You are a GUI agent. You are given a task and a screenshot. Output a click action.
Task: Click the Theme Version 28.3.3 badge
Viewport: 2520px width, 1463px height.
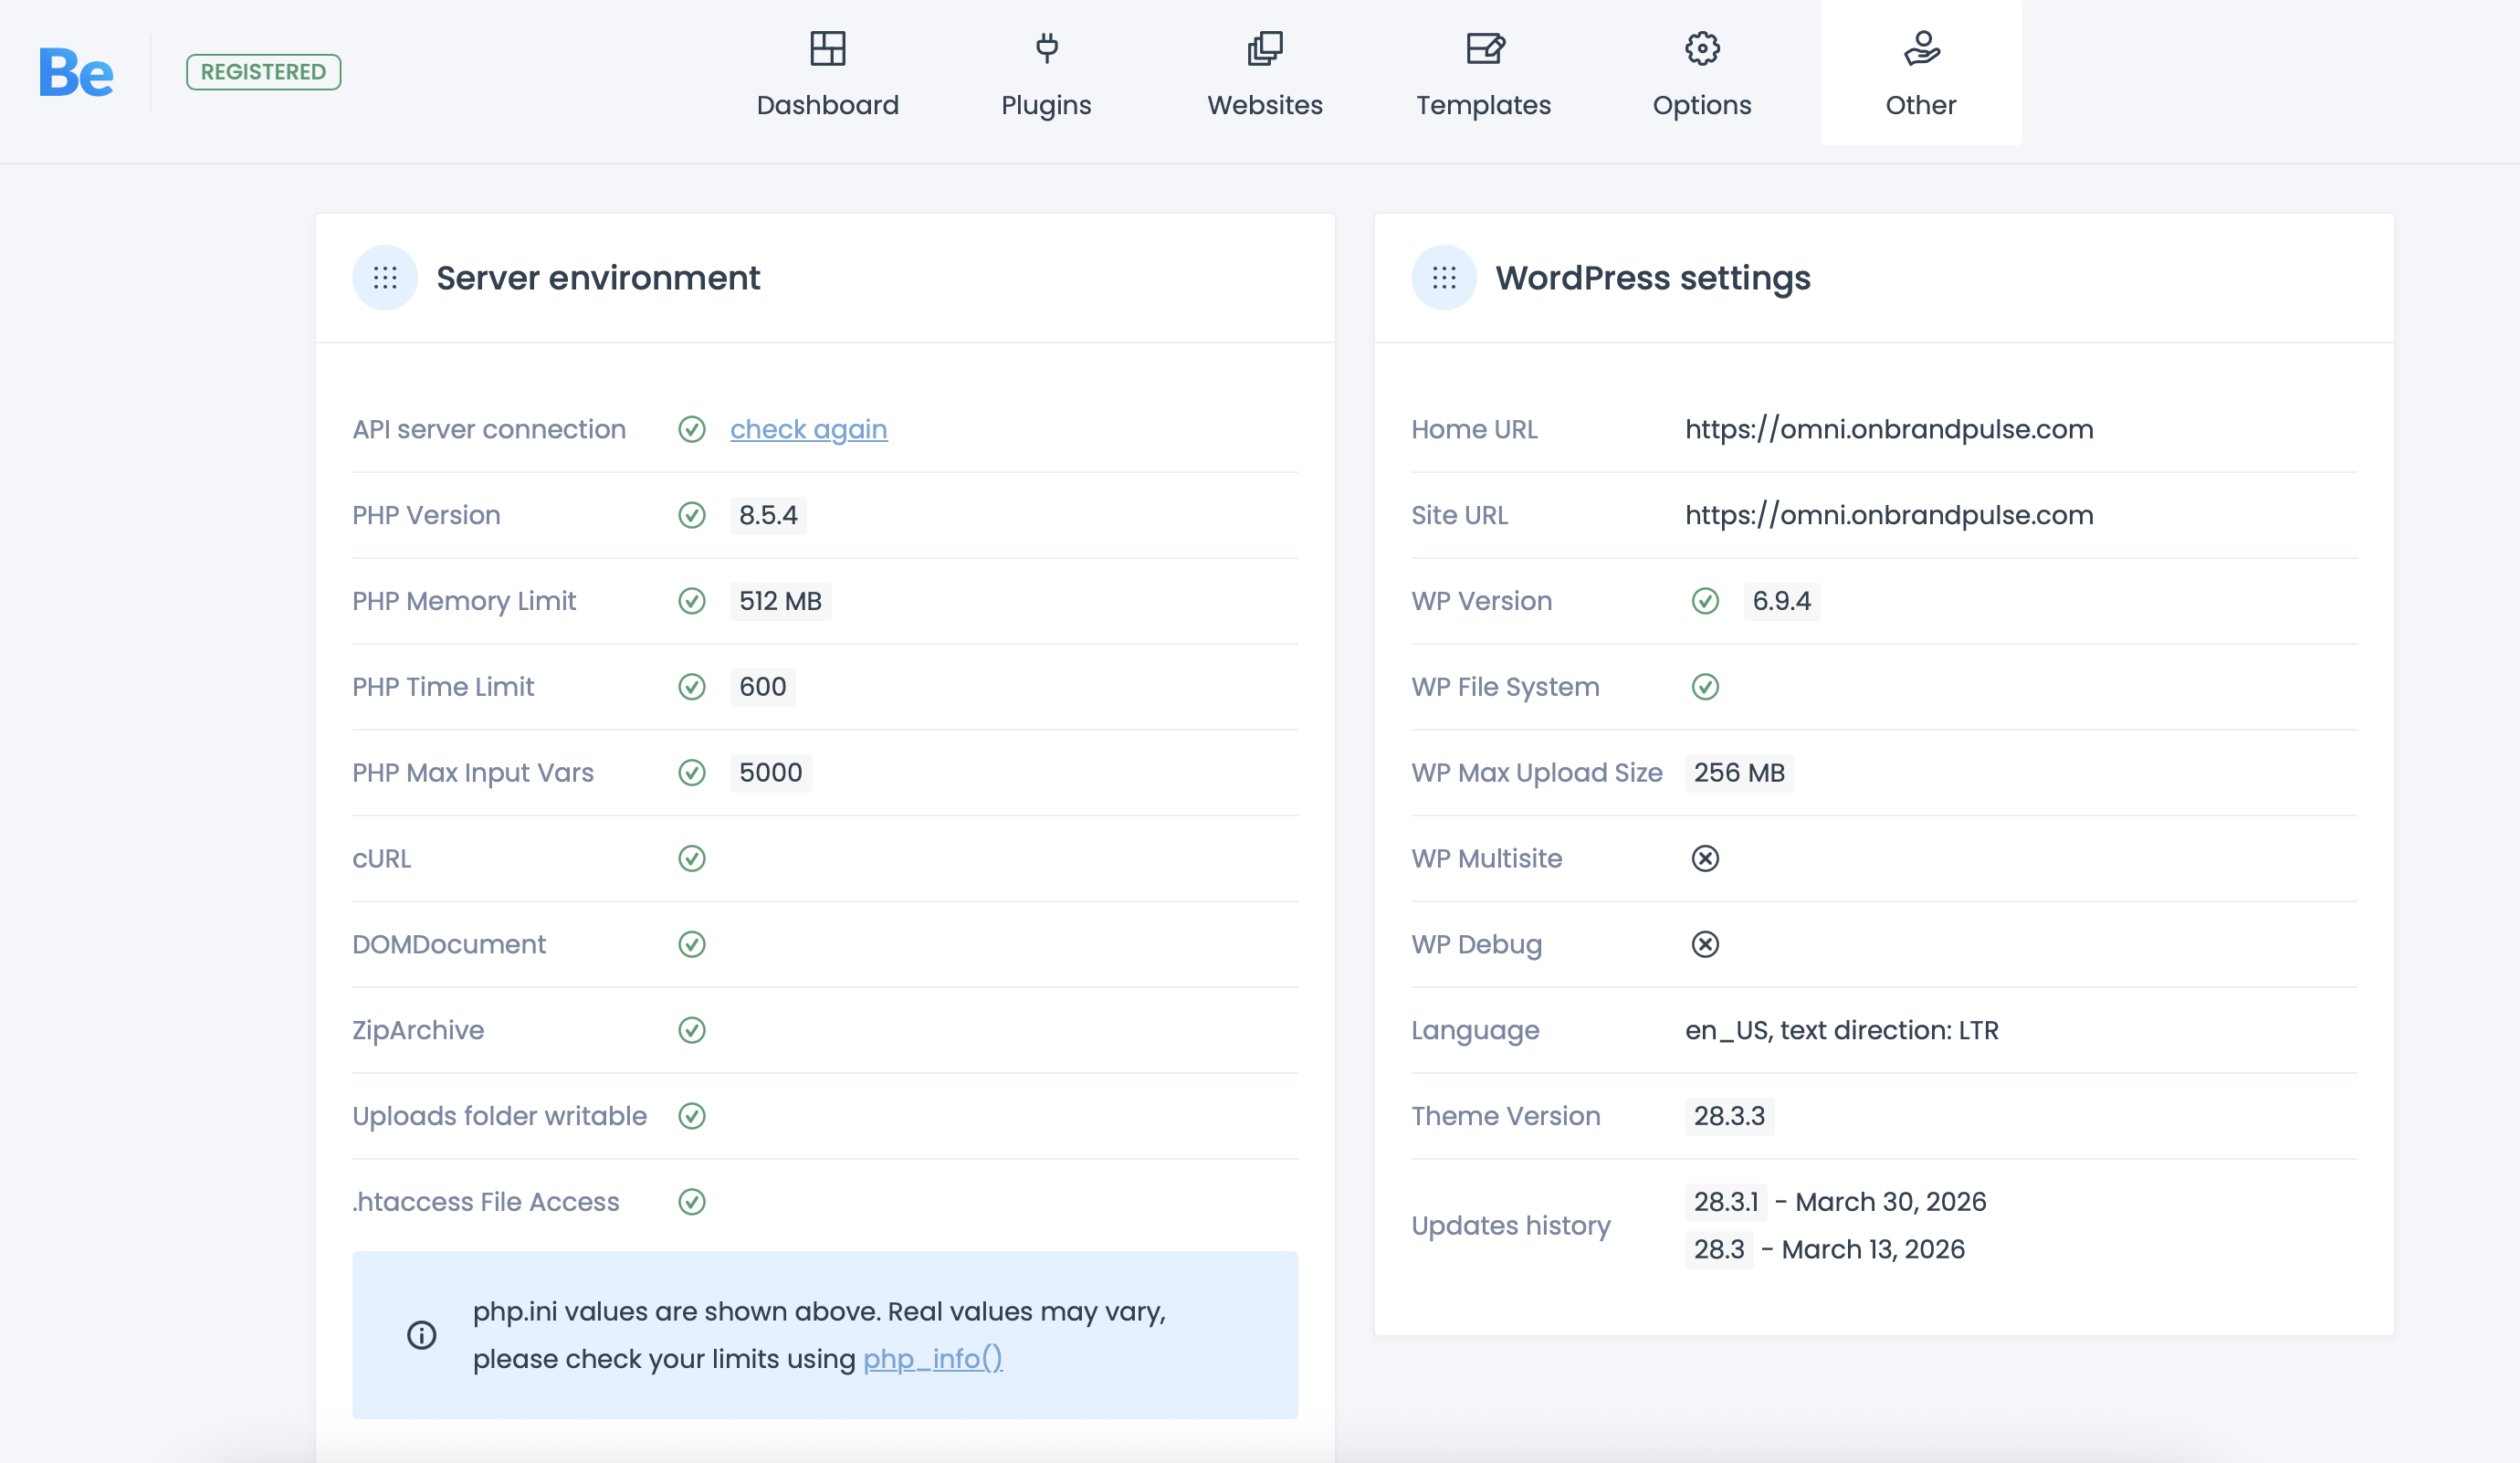[x=1729, y=1116]
